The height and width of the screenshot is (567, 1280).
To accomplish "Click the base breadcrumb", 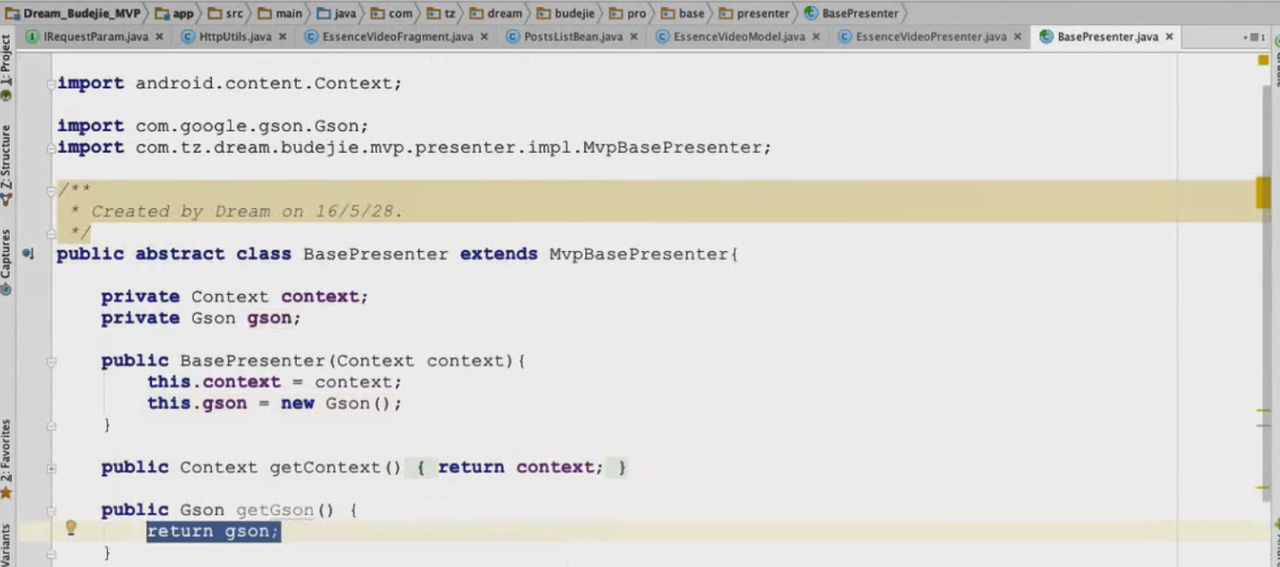I will pyautogui.click(x=682, y=13).
